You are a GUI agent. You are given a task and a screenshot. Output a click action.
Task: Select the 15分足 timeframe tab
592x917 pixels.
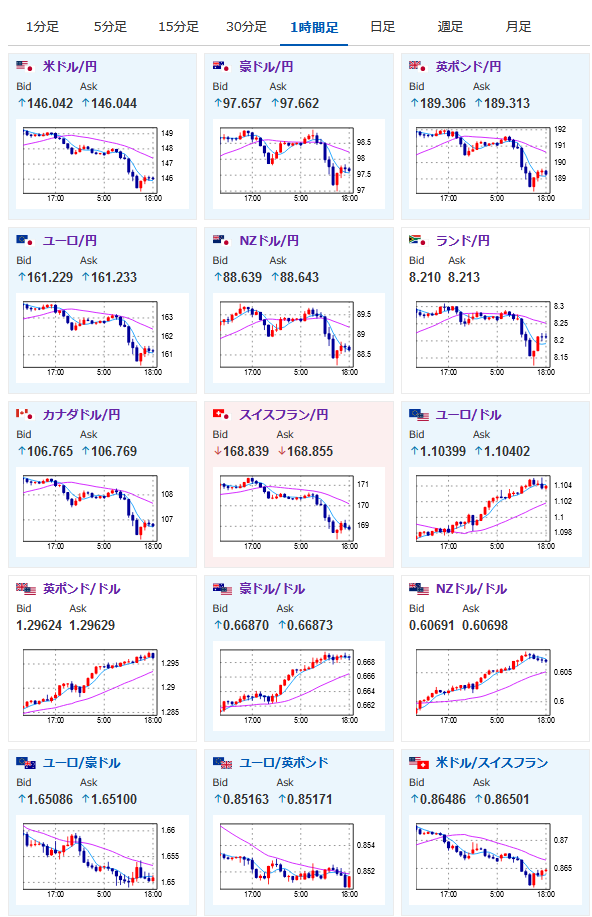pyautogui.click(x=178, y=27)
